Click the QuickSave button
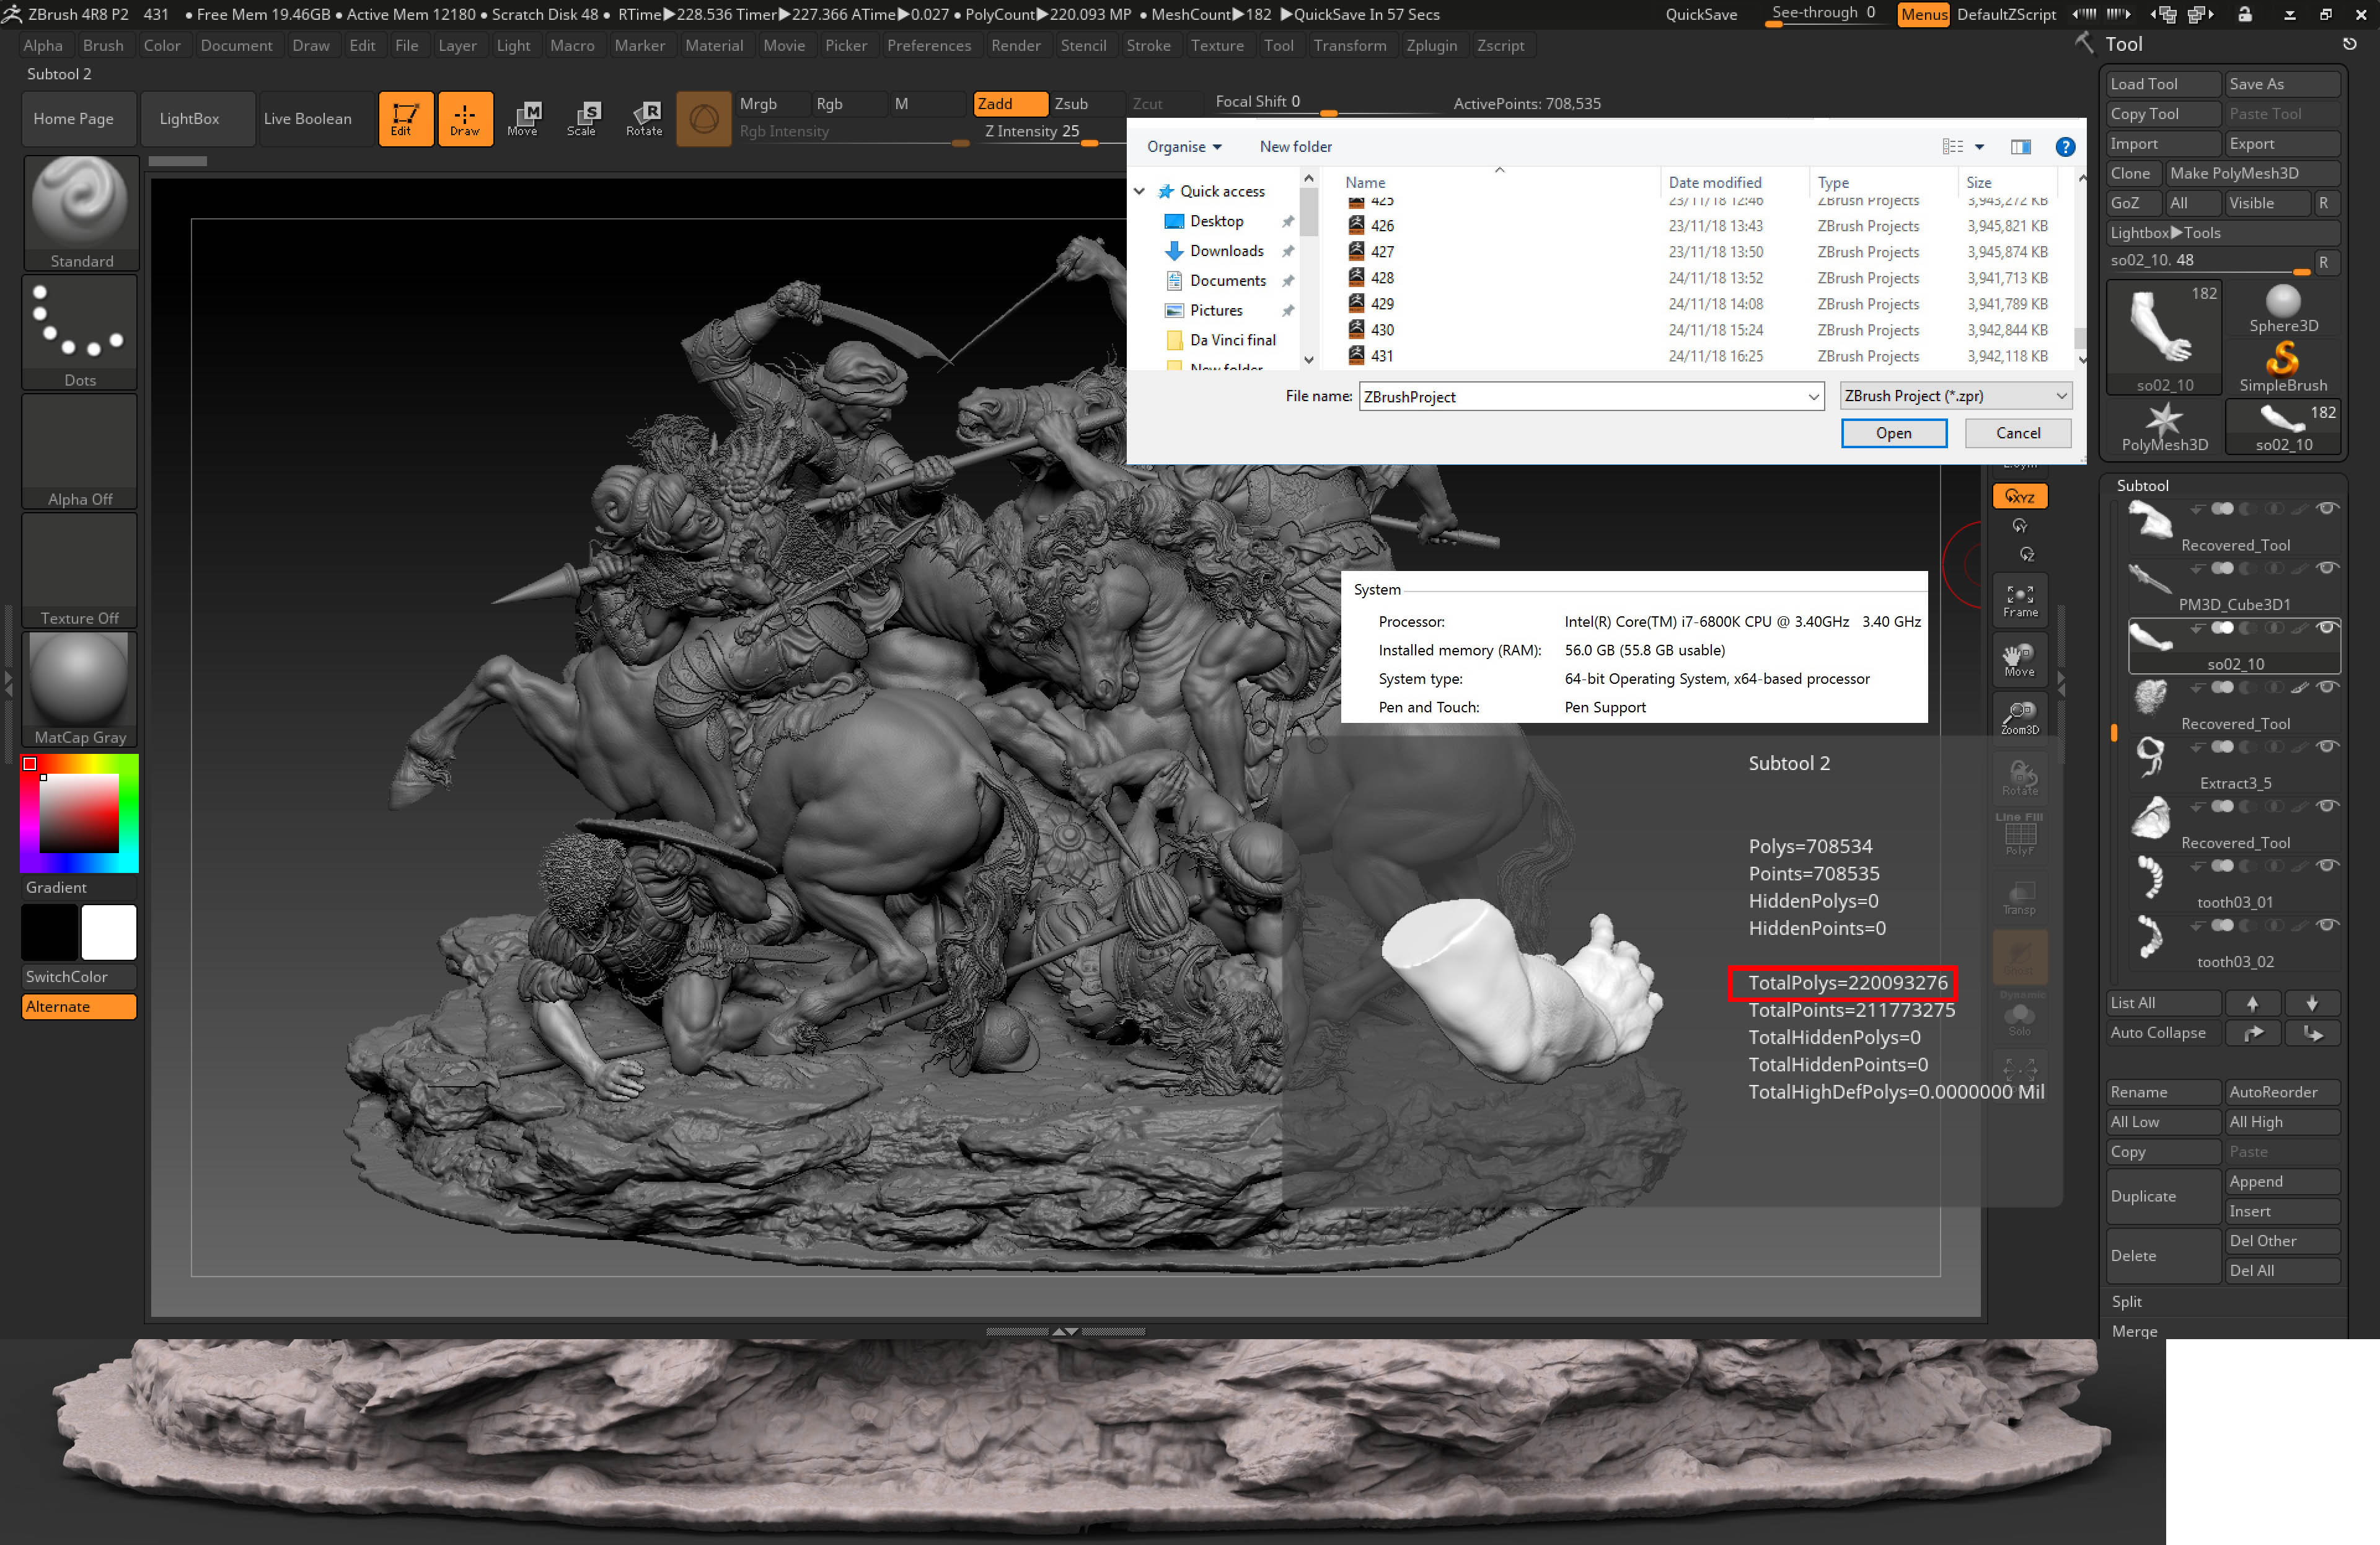 click(x=1700, y=15)
